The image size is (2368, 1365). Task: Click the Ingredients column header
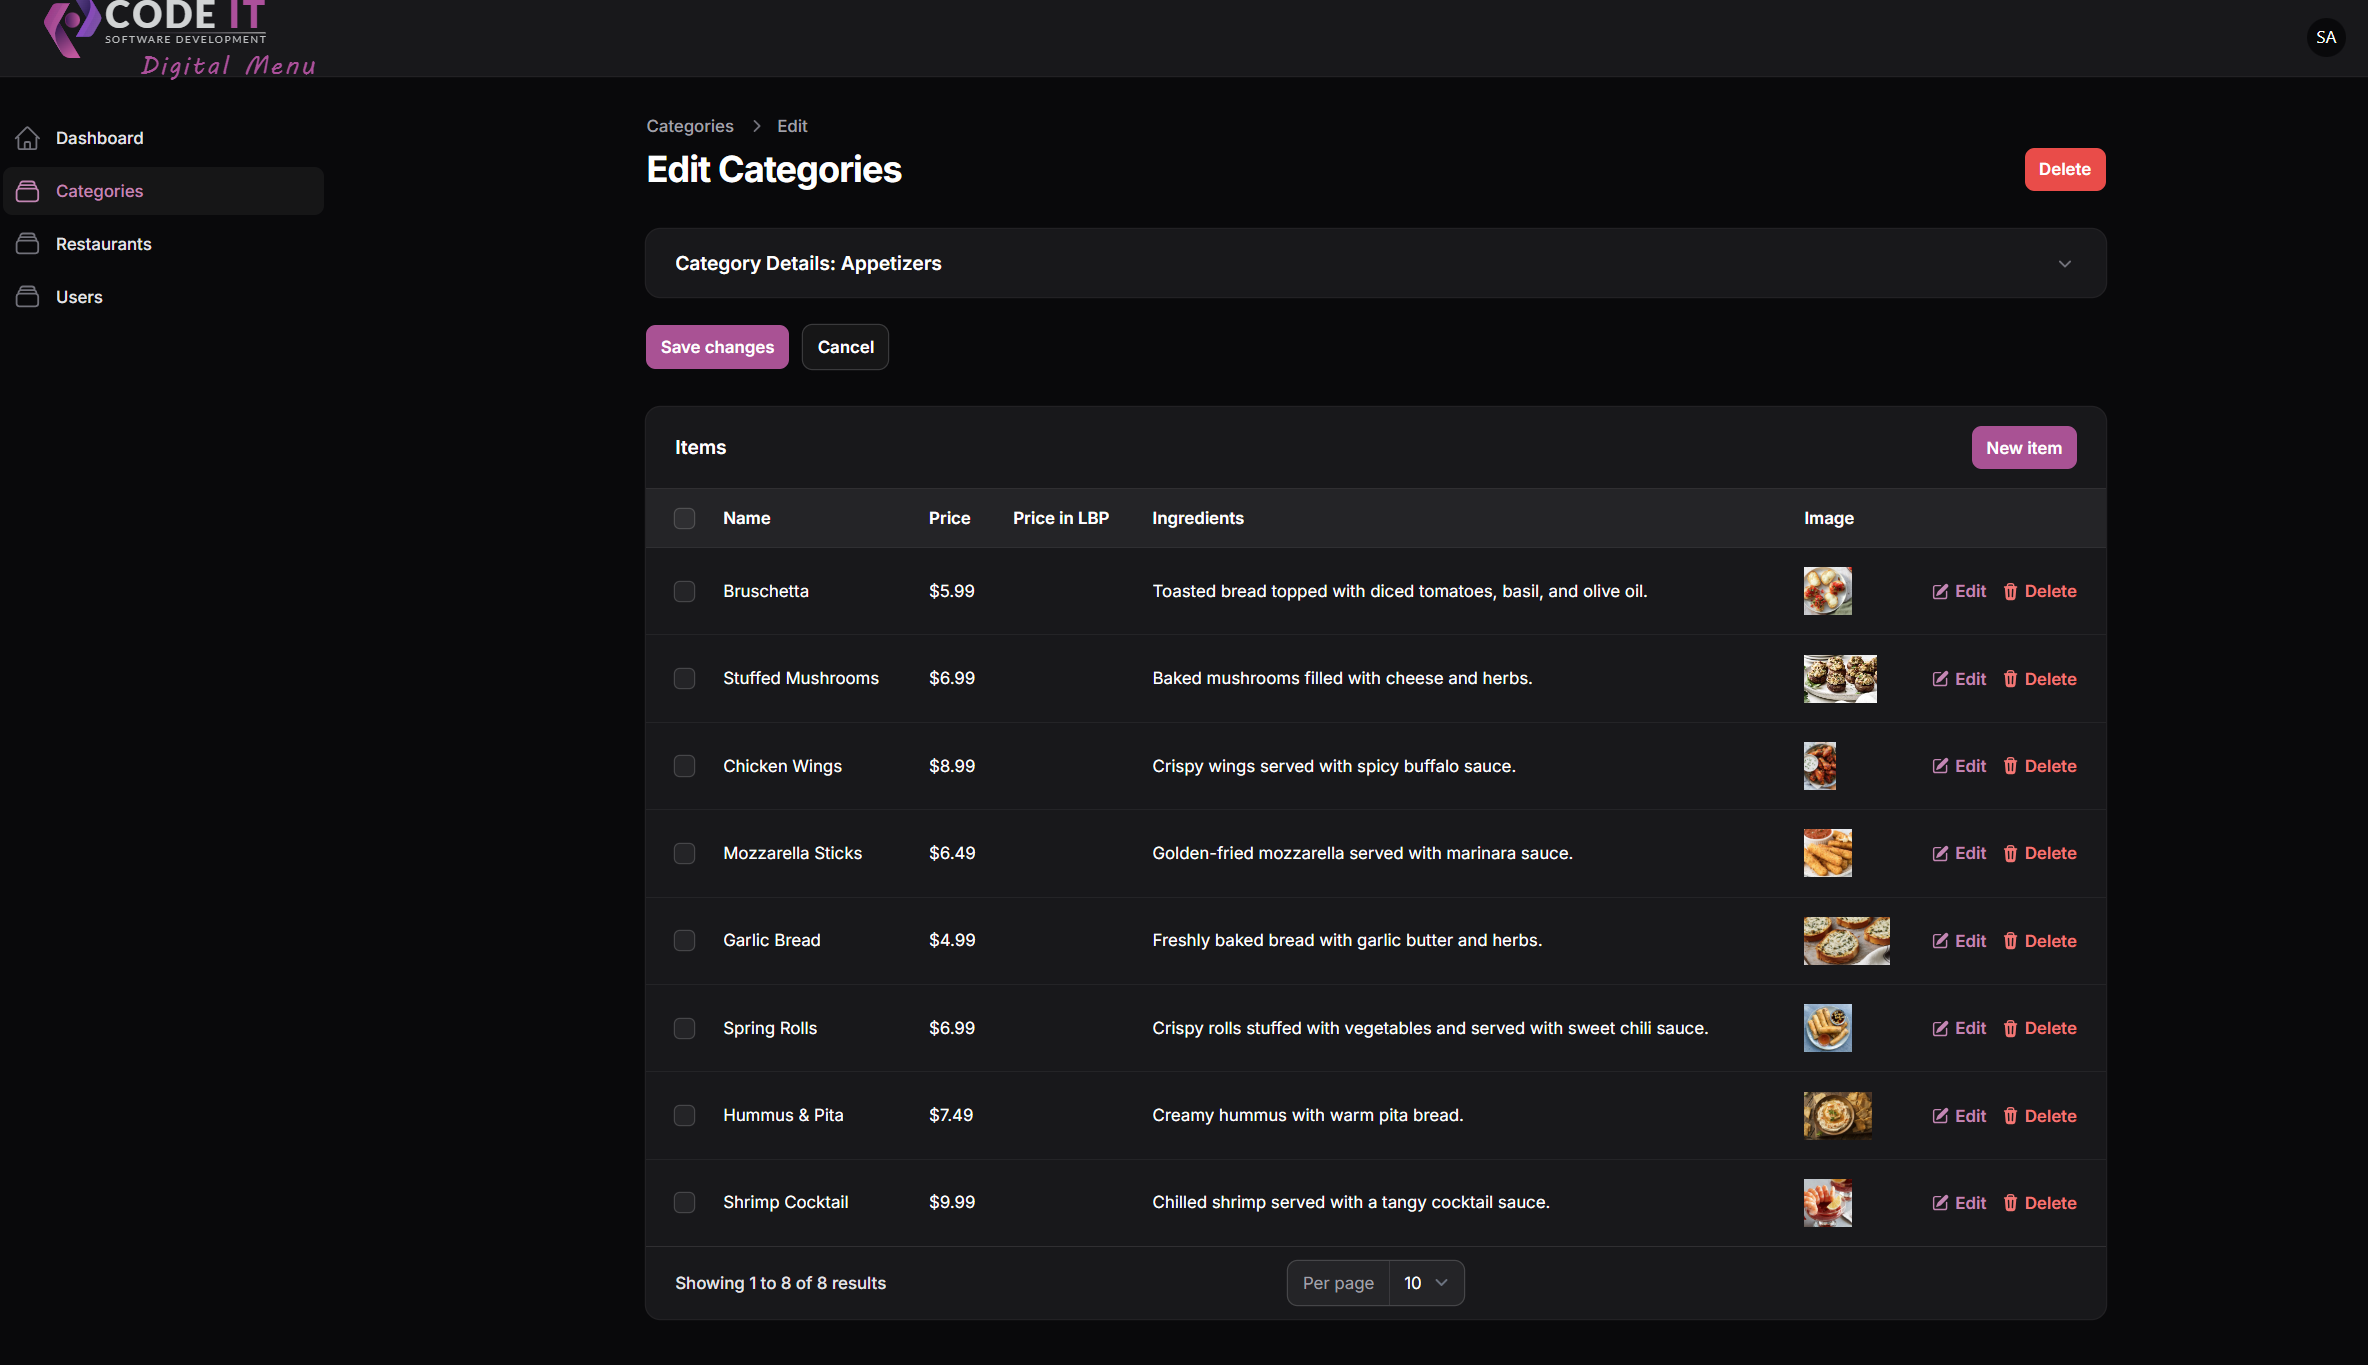pyautogui.click(x=1197, y=518)
